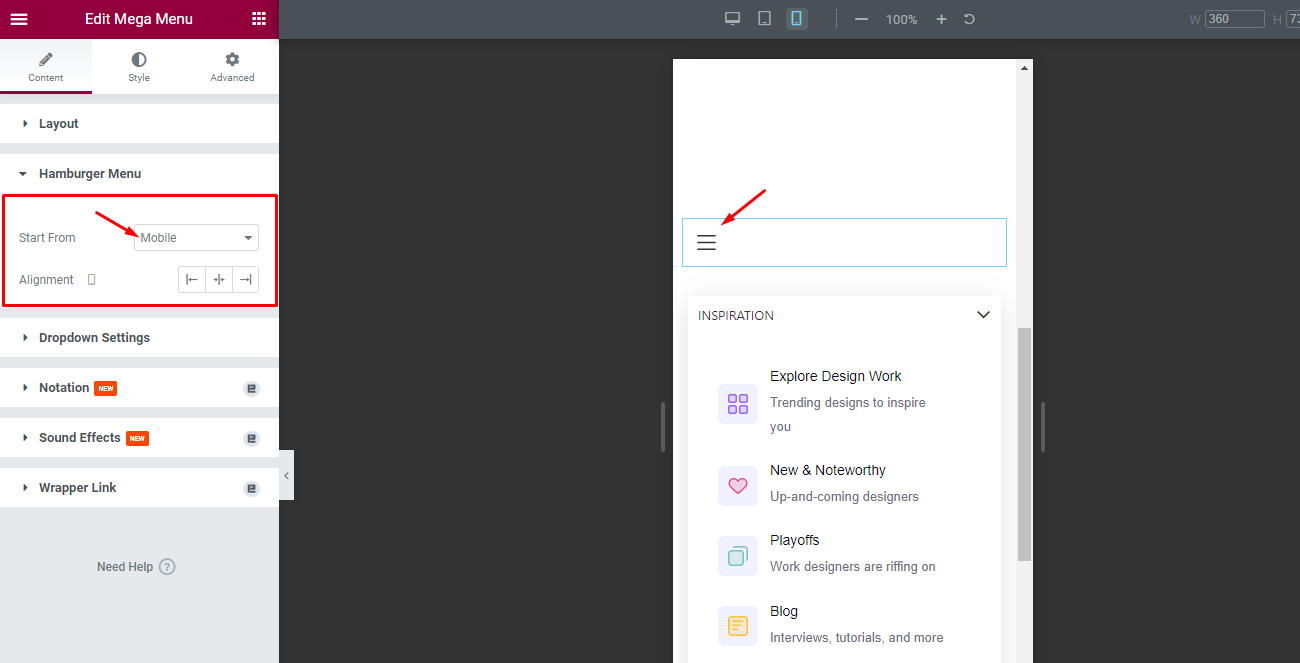Screen dimensions: 1300x663
Task: Expand the Layout section
Action: [57, 123]
